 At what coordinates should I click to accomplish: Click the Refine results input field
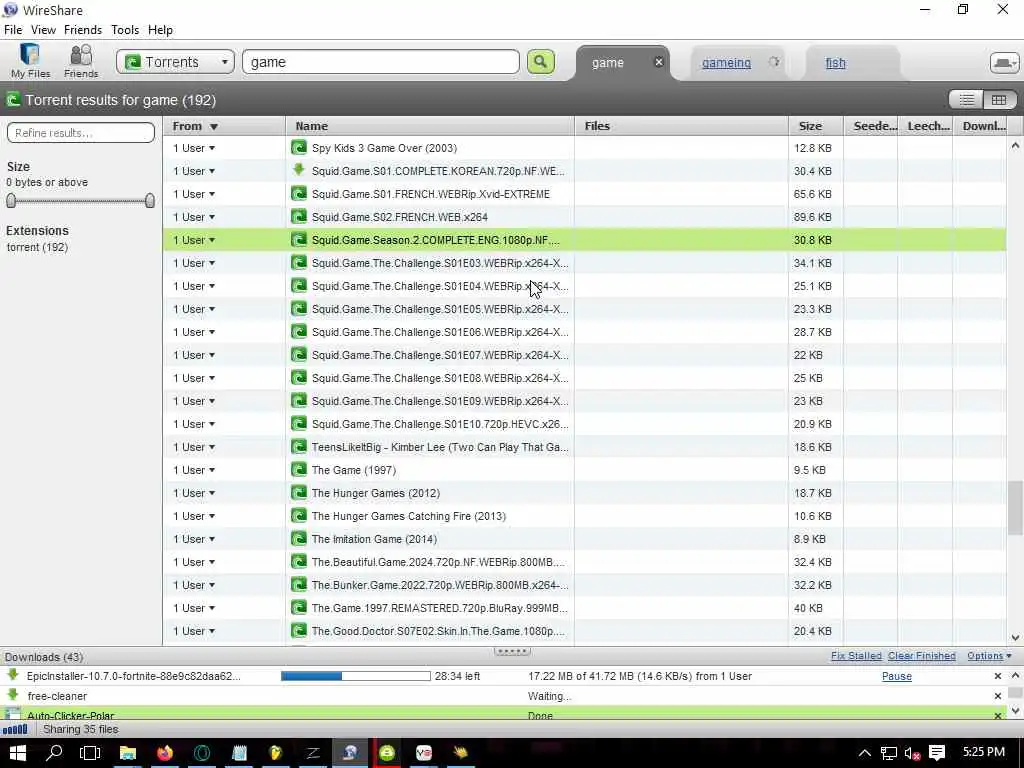81,133
